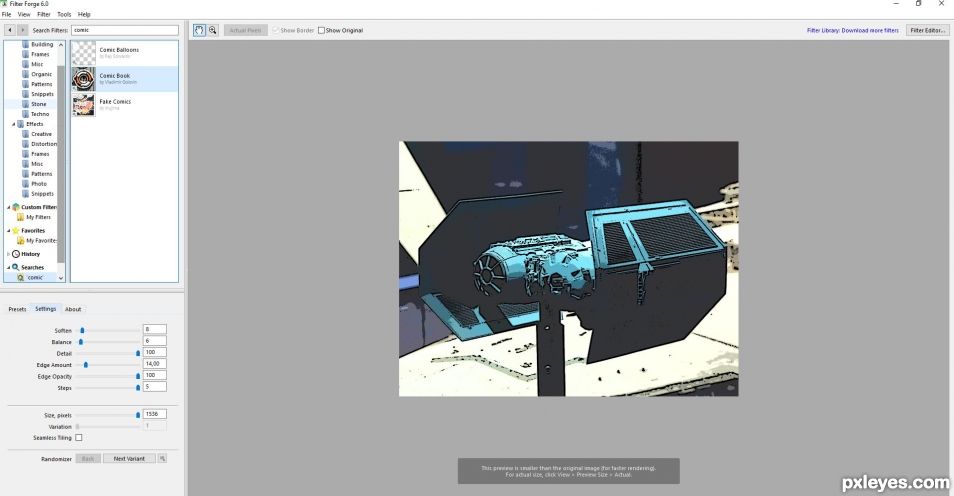Image resolution: width=954 pixels, height=496 pixels.
Task: Open randomizer settings icon beside Next Variant
Action: click(x=162, y=458)
